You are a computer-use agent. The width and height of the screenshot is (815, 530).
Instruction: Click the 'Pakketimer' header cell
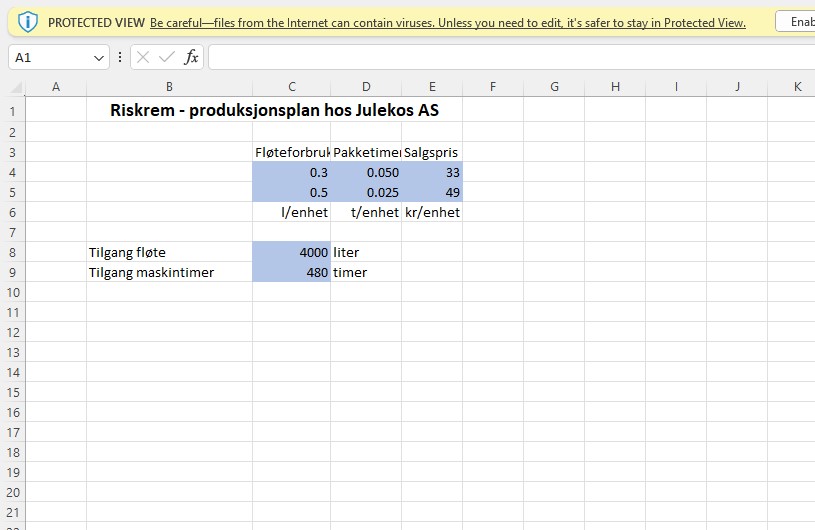(366, 152)
